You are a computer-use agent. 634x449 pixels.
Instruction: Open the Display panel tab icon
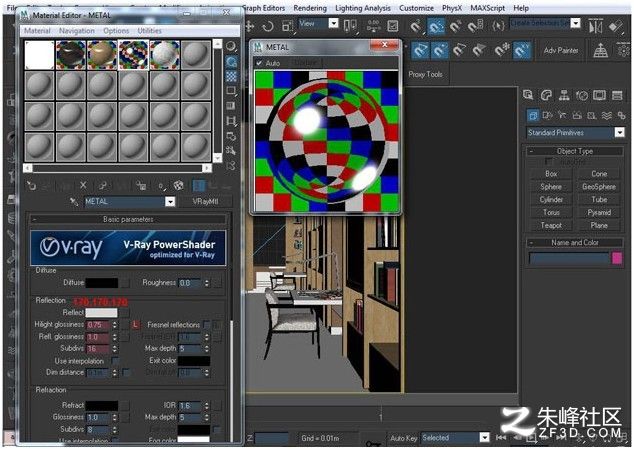pyautogui.click(x=599, y=95)
